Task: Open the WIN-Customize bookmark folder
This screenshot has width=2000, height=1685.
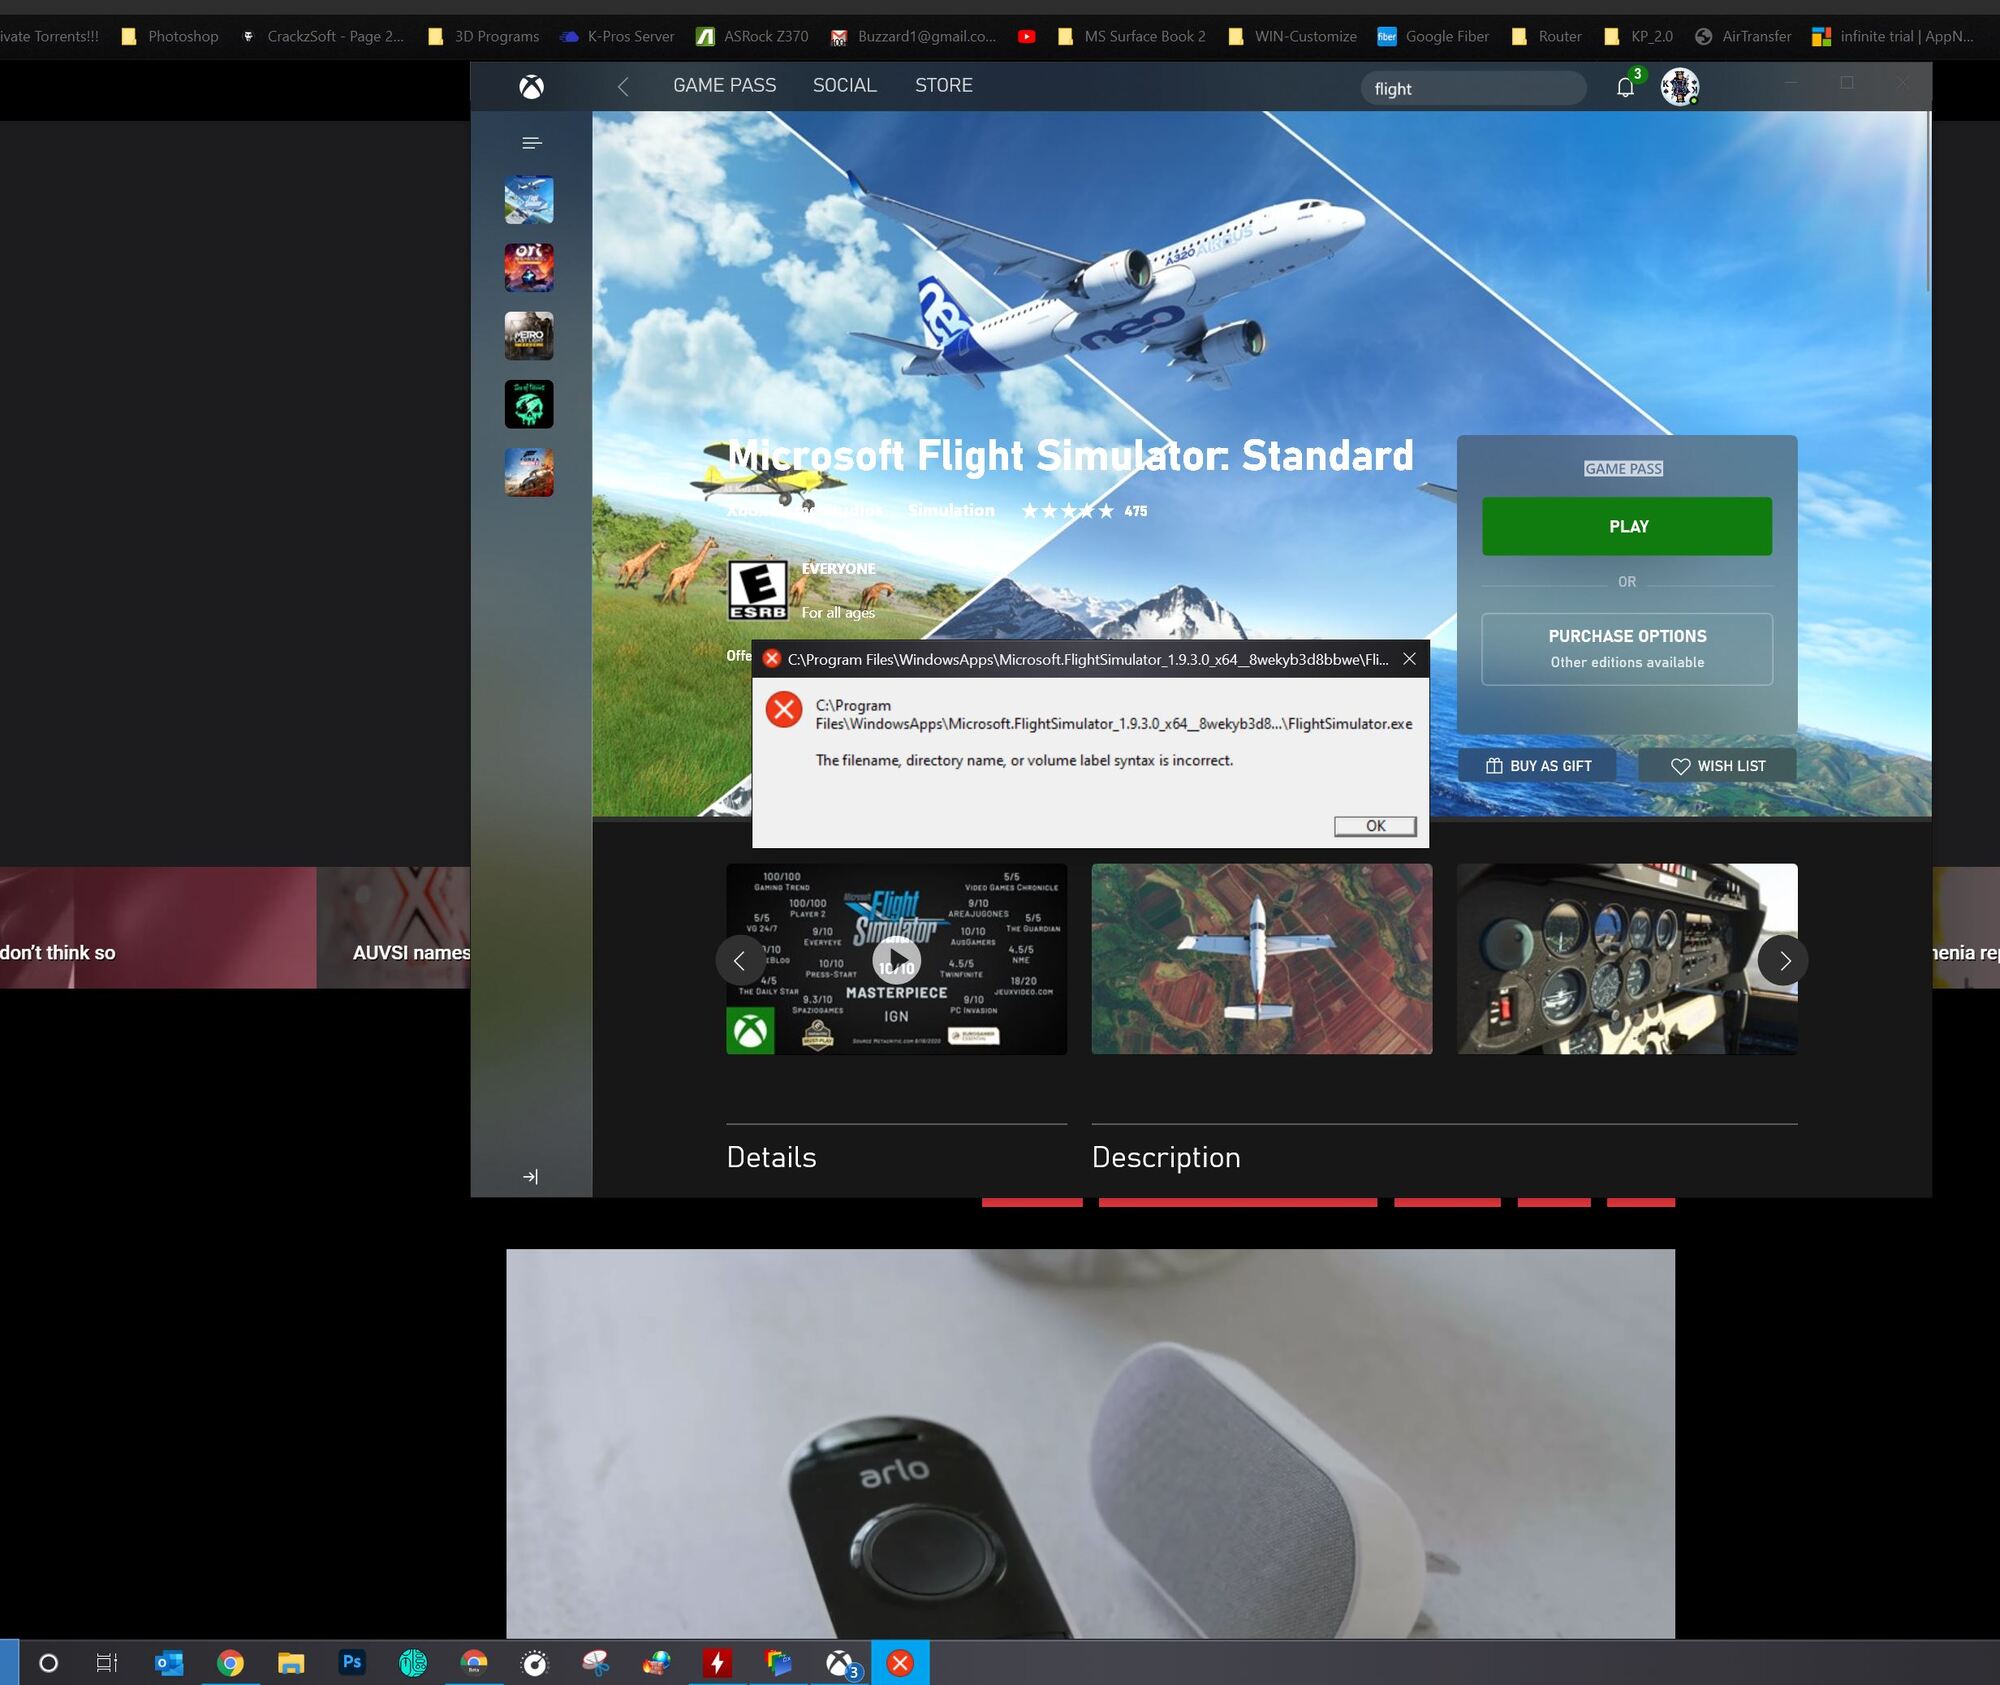Action: [1292, 36]
